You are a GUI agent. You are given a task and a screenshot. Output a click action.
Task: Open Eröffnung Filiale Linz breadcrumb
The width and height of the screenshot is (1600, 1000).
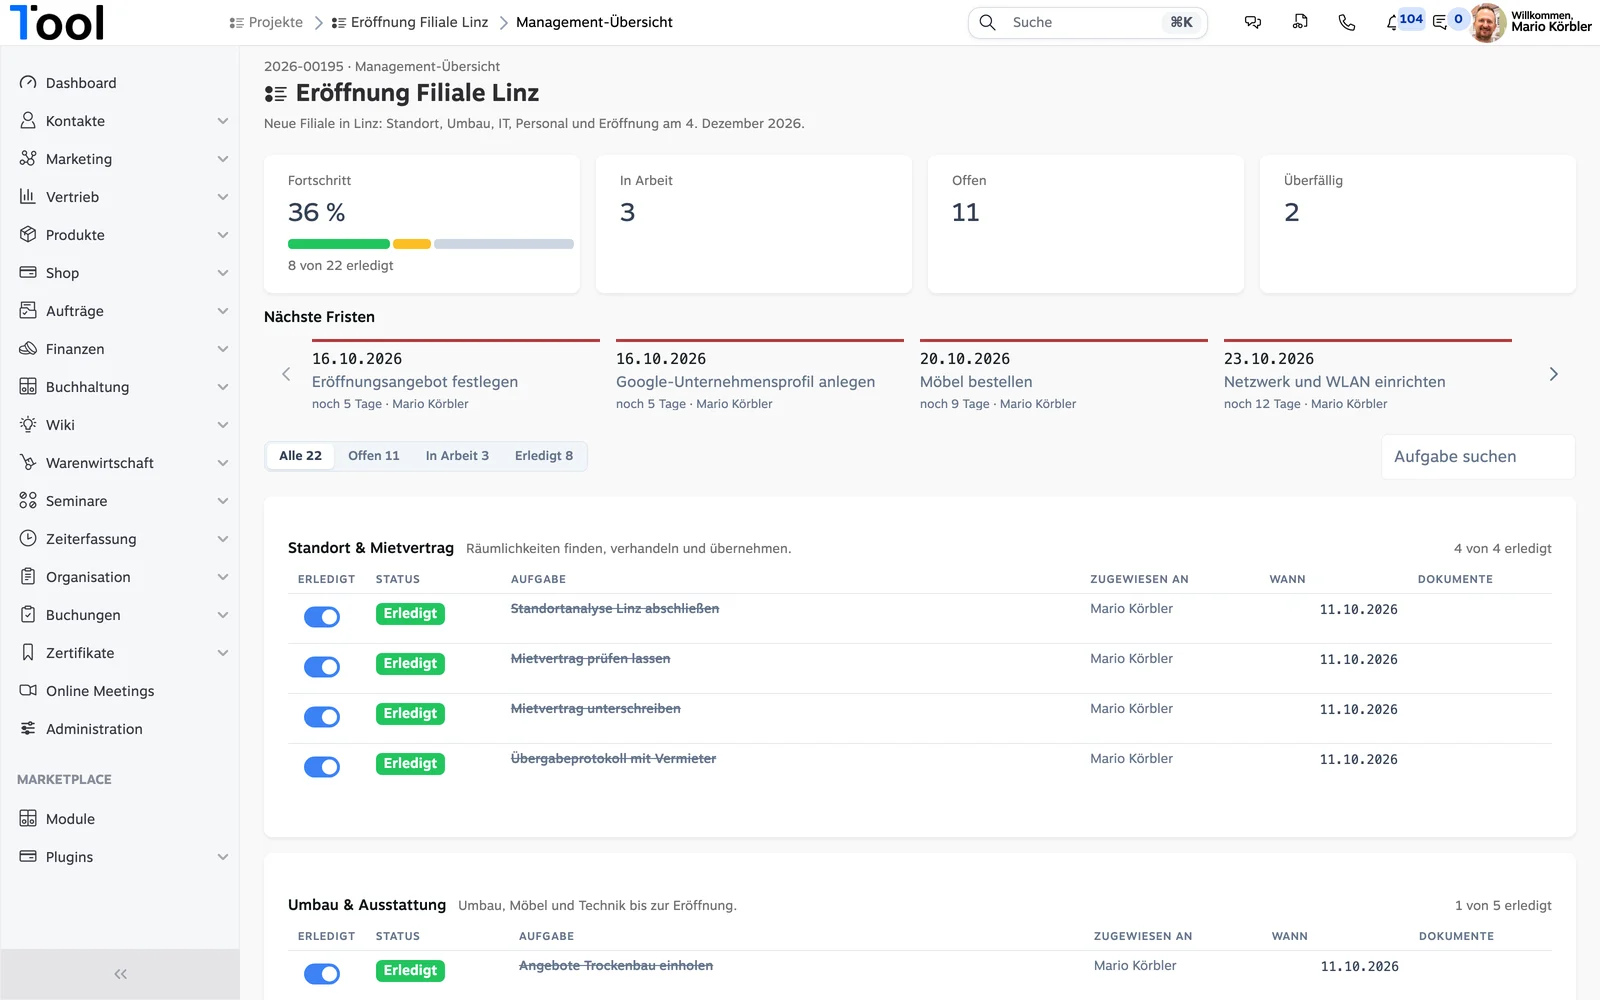click(410, 22)
